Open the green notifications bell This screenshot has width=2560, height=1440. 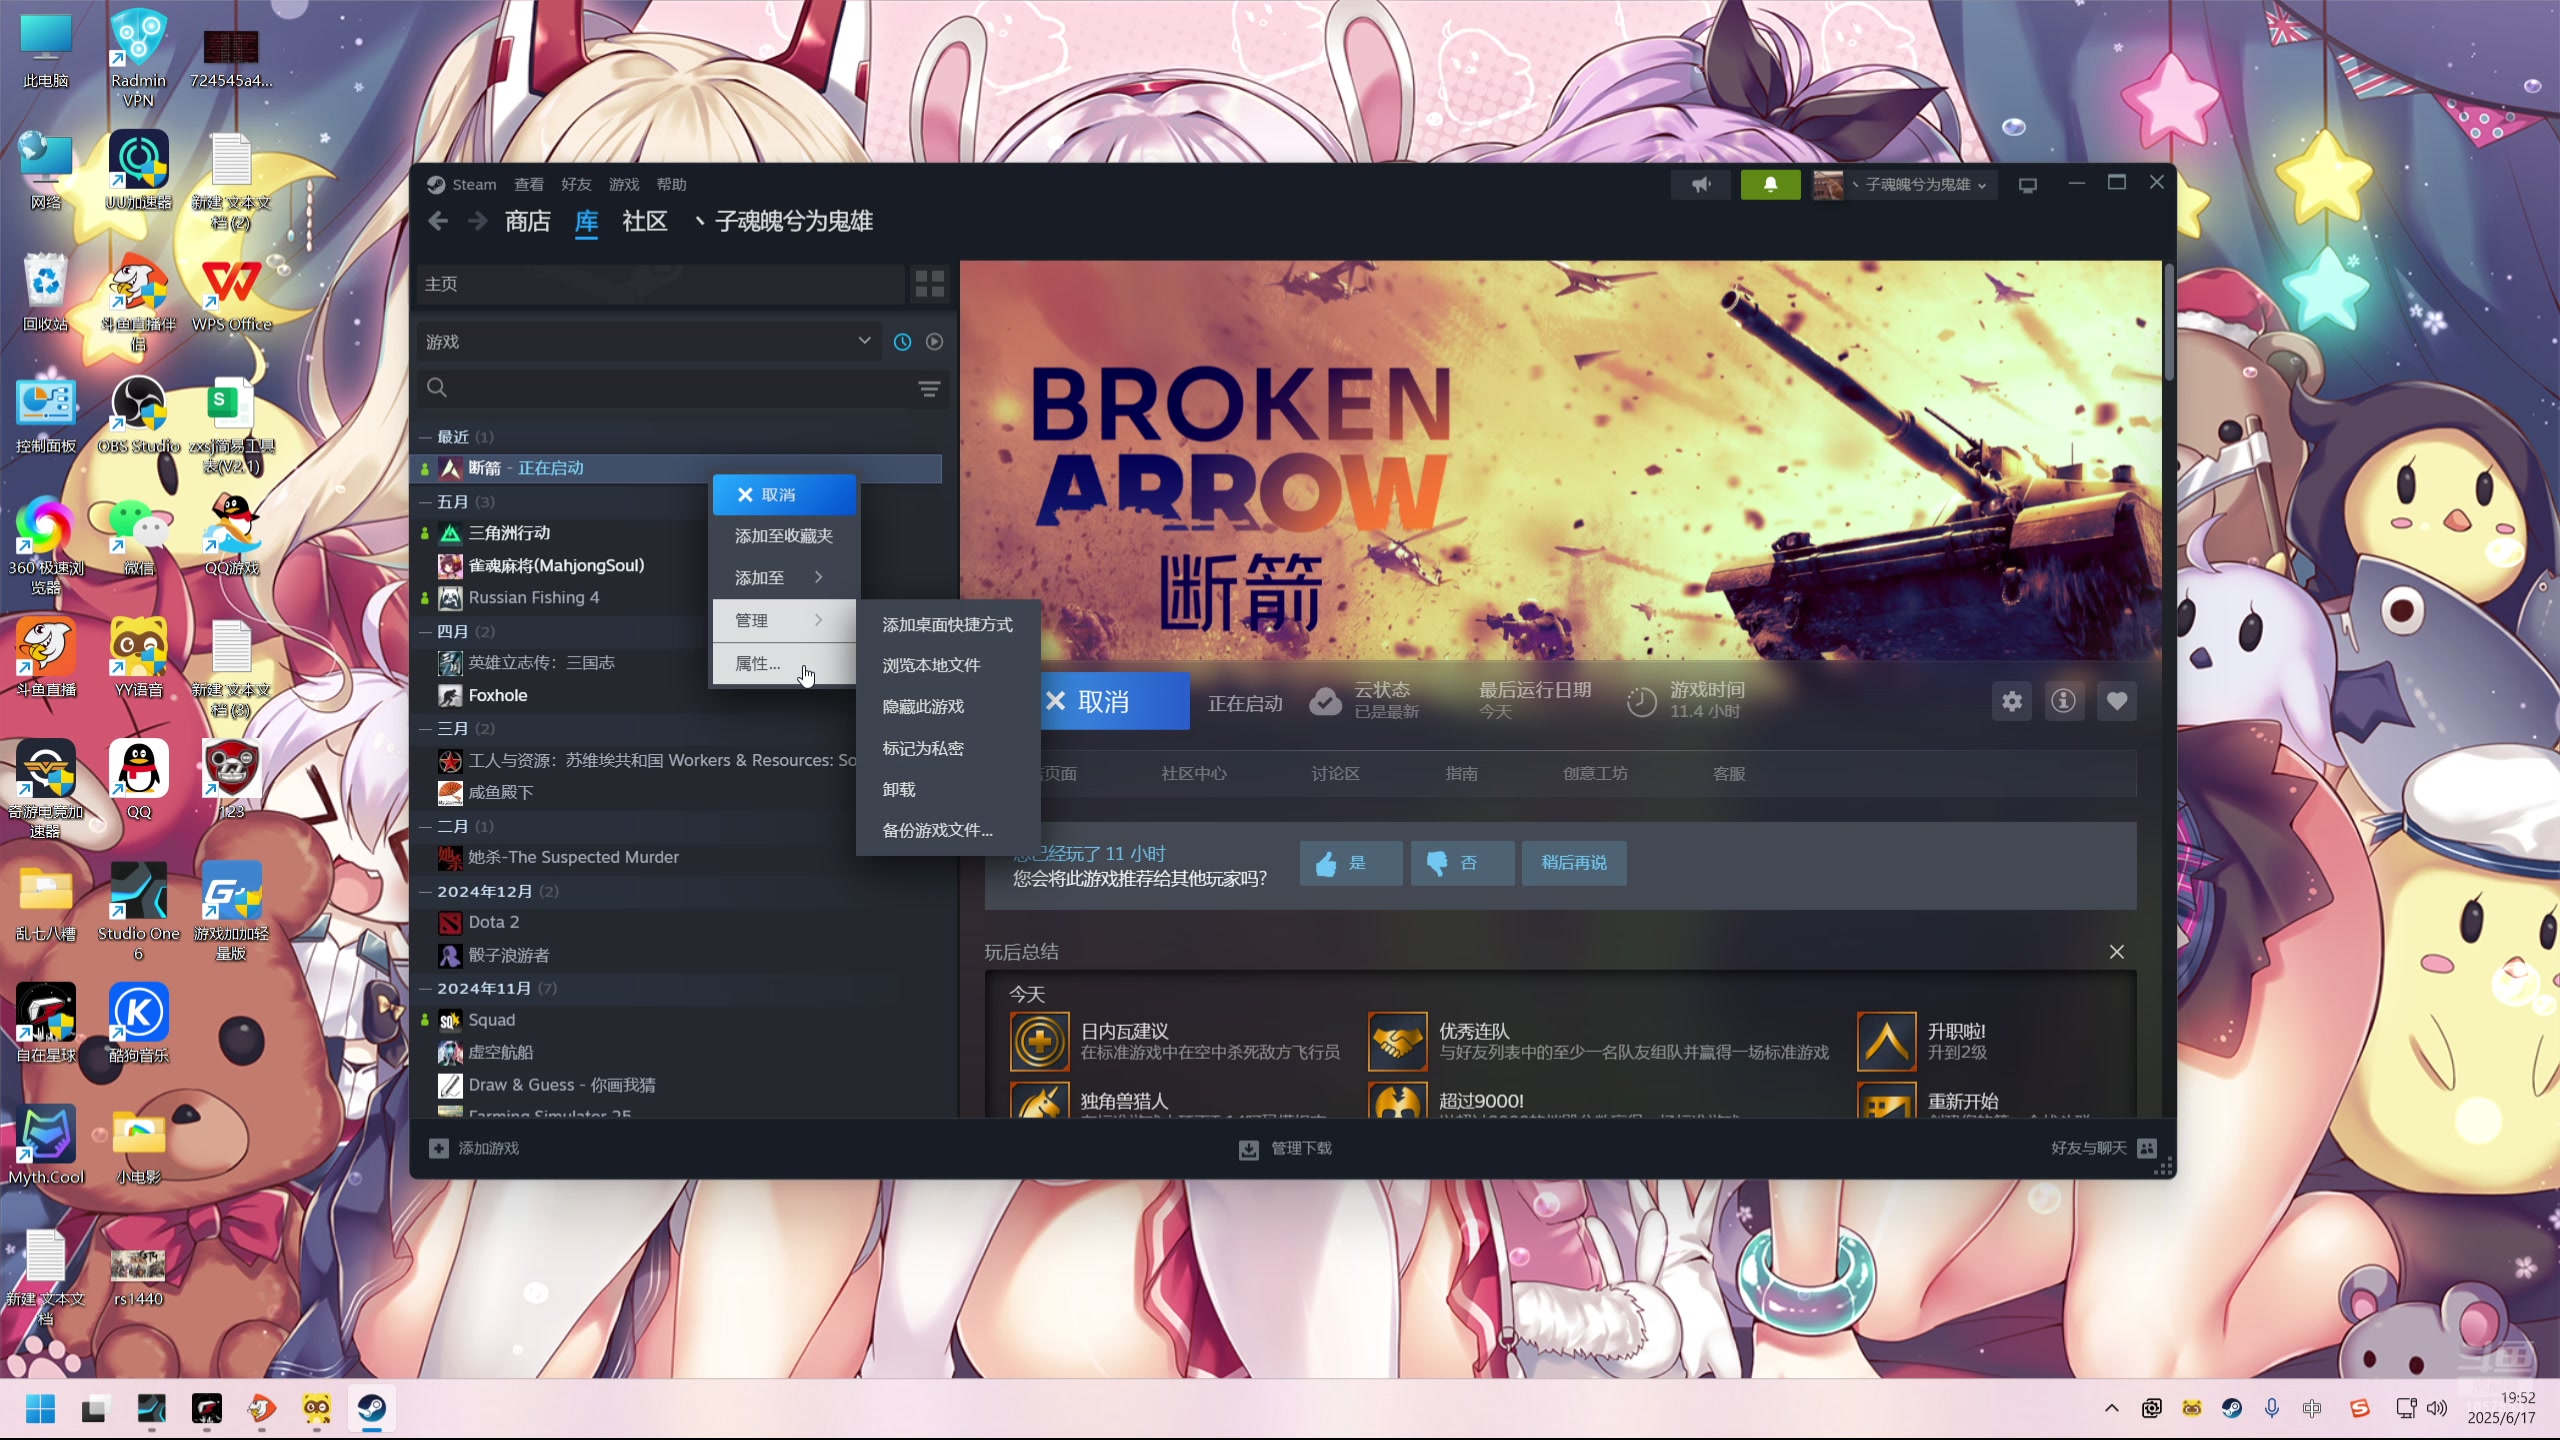(x=1770, y=184)
